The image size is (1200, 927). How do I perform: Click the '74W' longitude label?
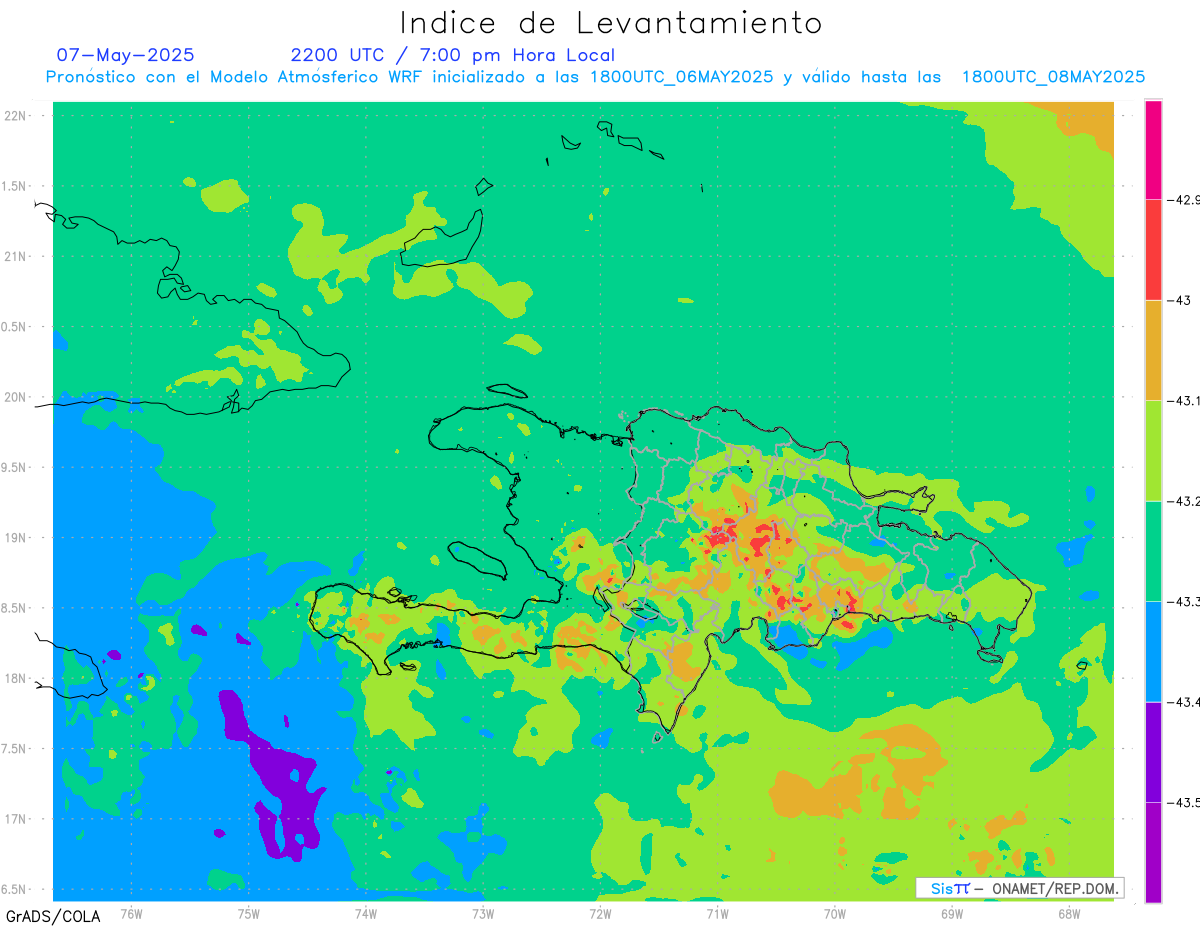tap(365, 913)
